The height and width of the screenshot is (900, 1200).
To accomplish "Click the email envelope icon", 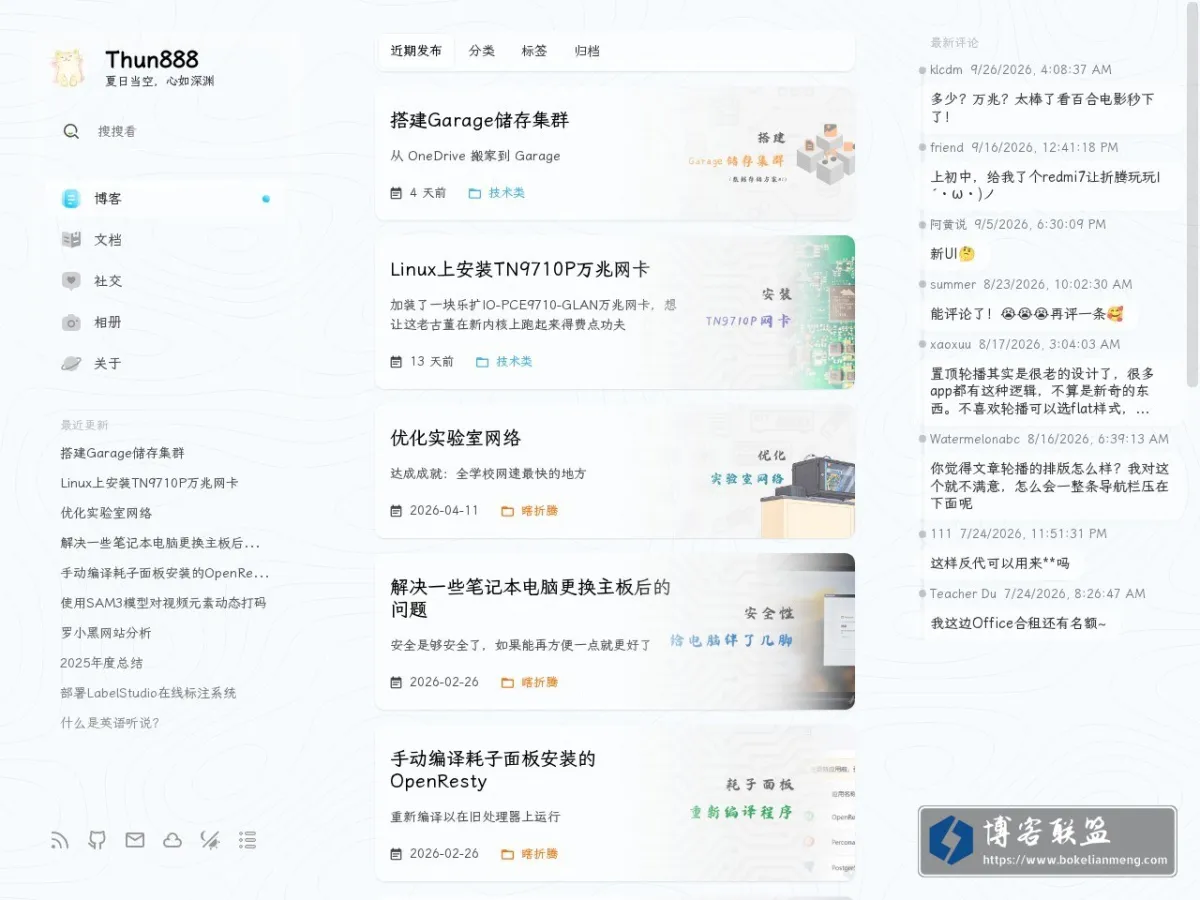I will pyautogui.click(x=135, y=840).
